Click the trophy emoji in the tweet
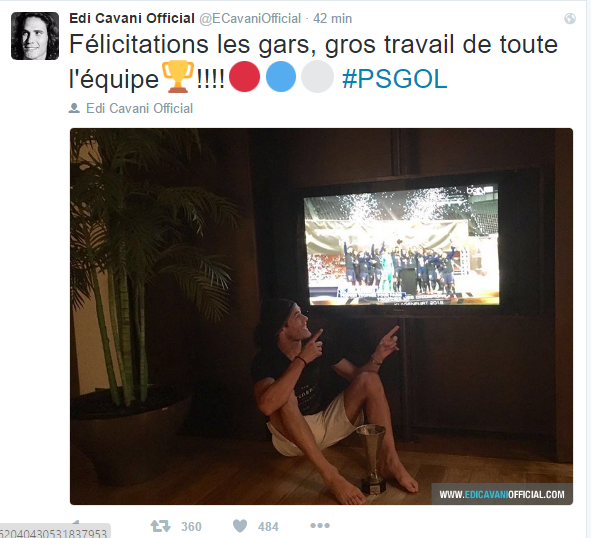The image size is (591, 538). (178, 77)
